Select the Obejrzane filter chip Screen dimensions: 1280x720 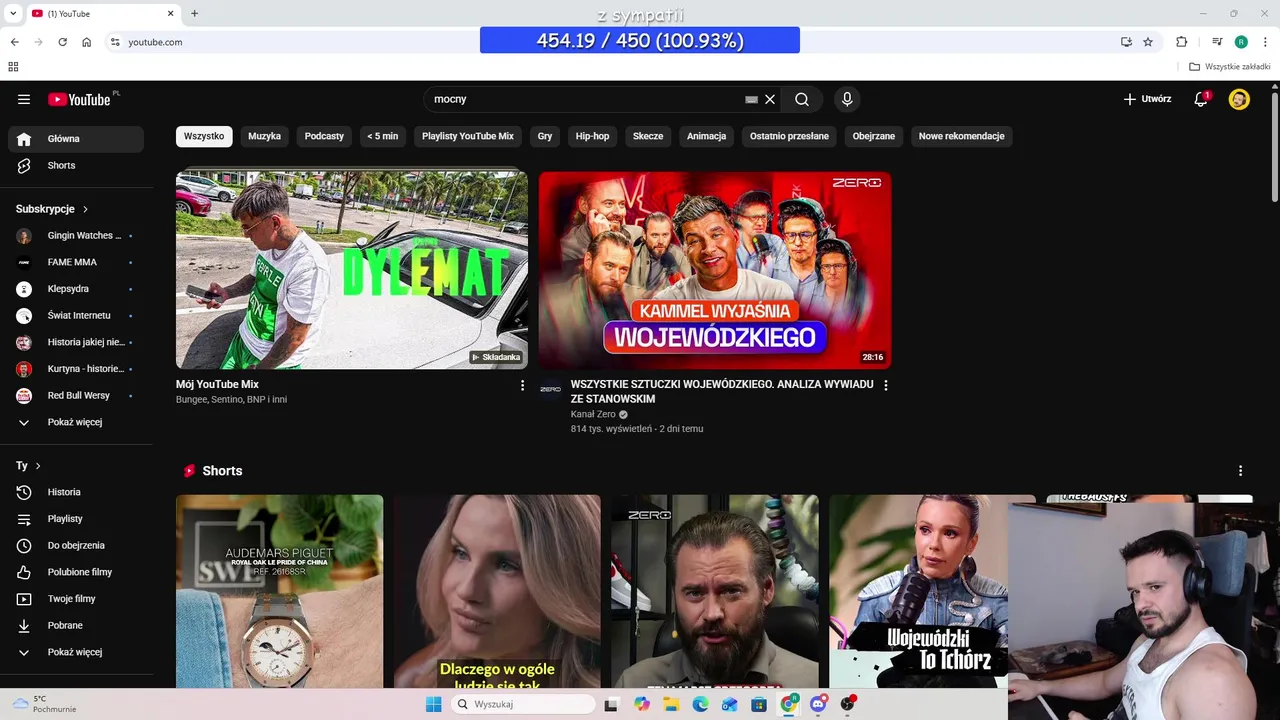(874, 136)
